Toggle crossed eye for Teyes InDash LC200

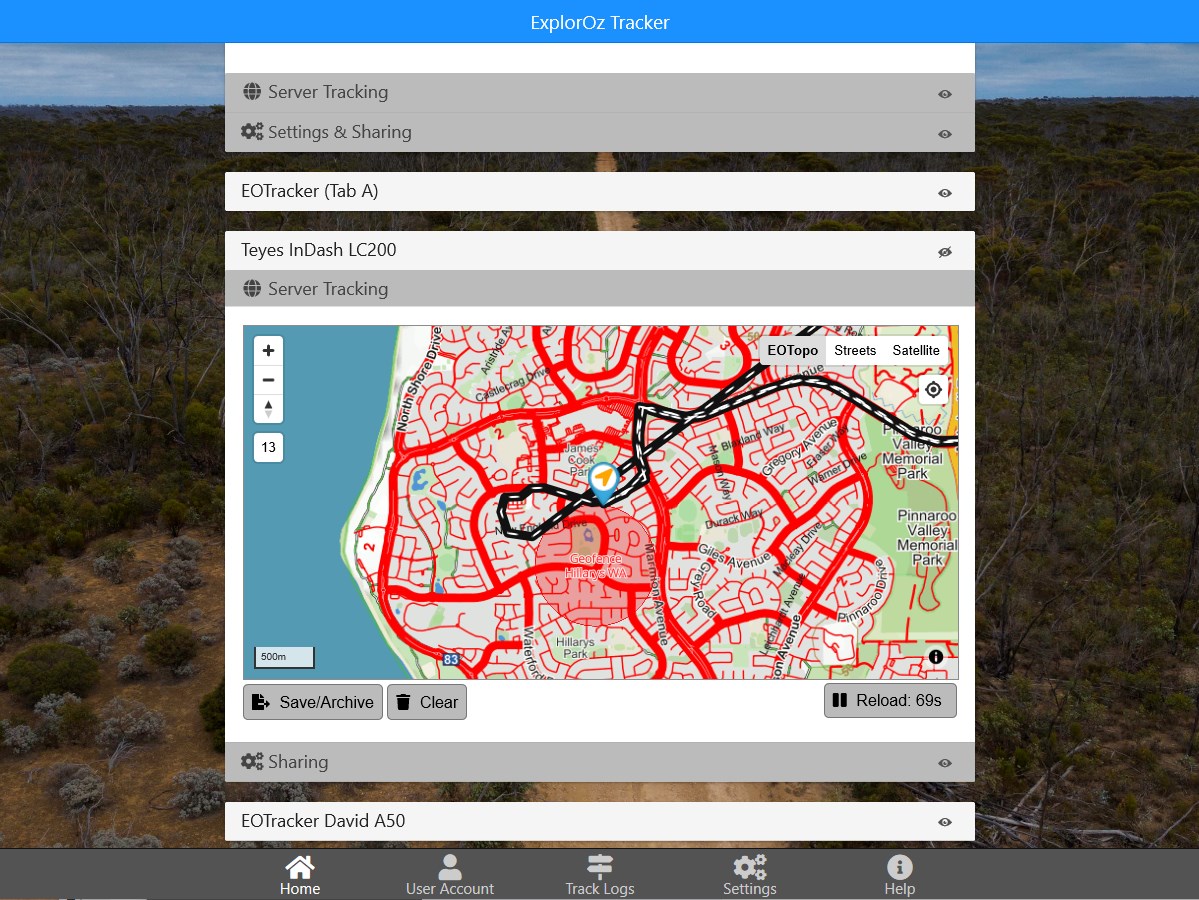click(945, 252)
